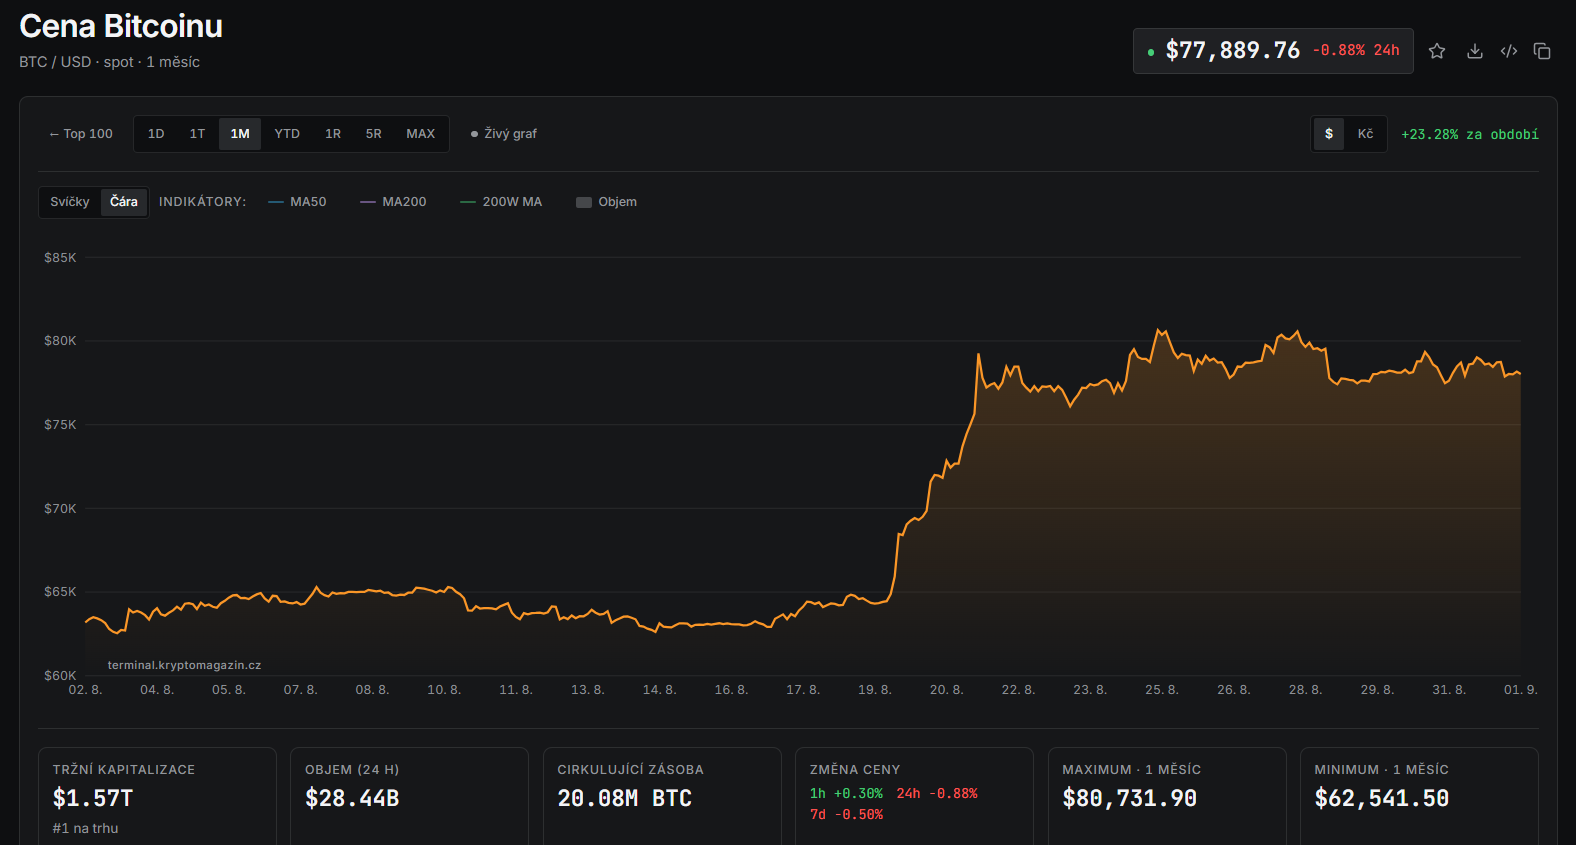
Task: Toggle the MA50 indicator
Action: click(298, 202)
